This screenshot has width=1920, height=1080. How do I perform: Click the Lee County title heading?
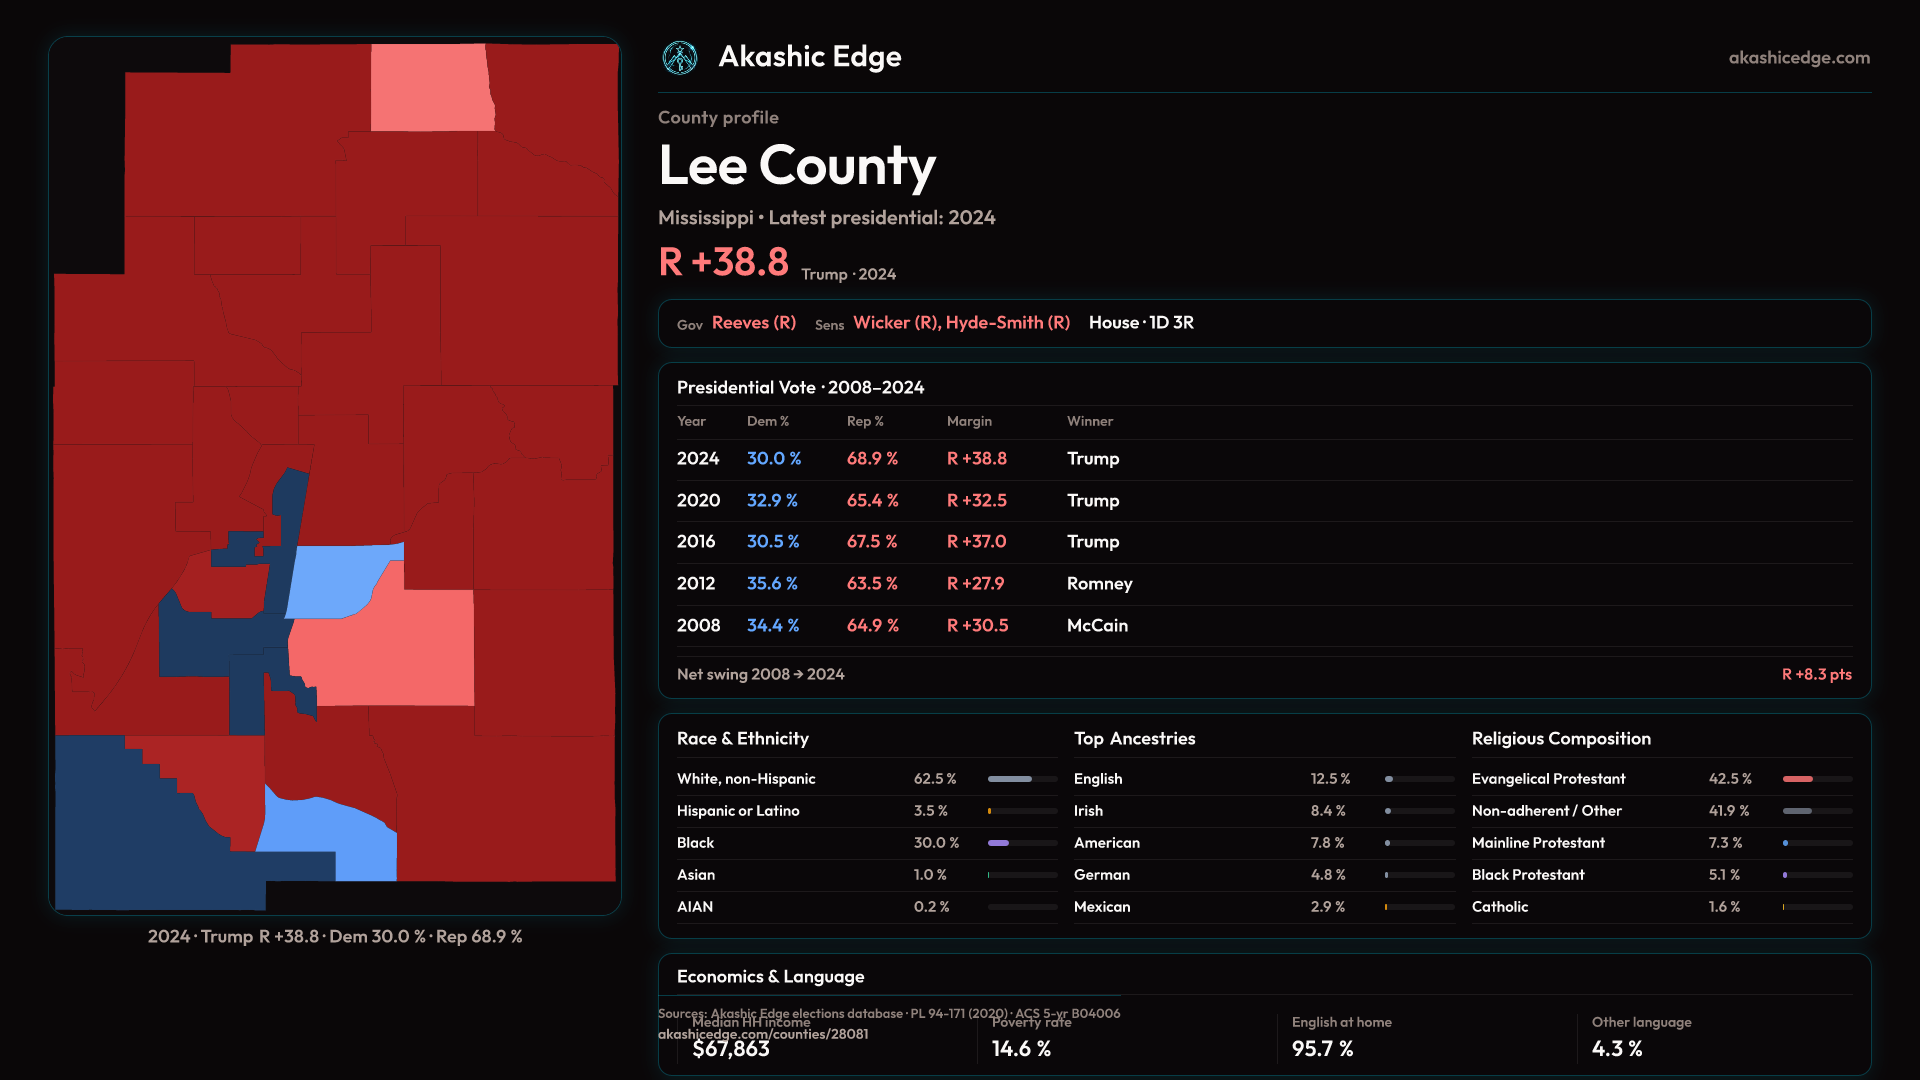click(796, 166)
